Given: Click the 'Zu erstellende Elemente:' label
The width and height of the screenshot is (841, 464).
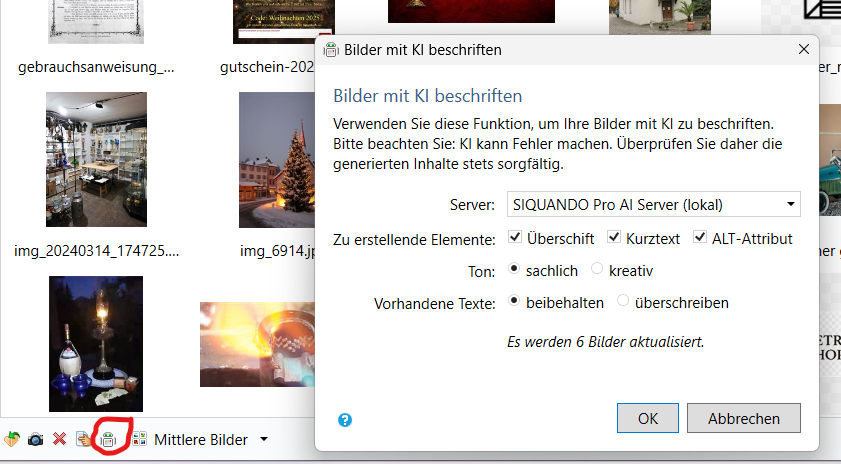Looking at the screenshot, I should pos(414,239).
